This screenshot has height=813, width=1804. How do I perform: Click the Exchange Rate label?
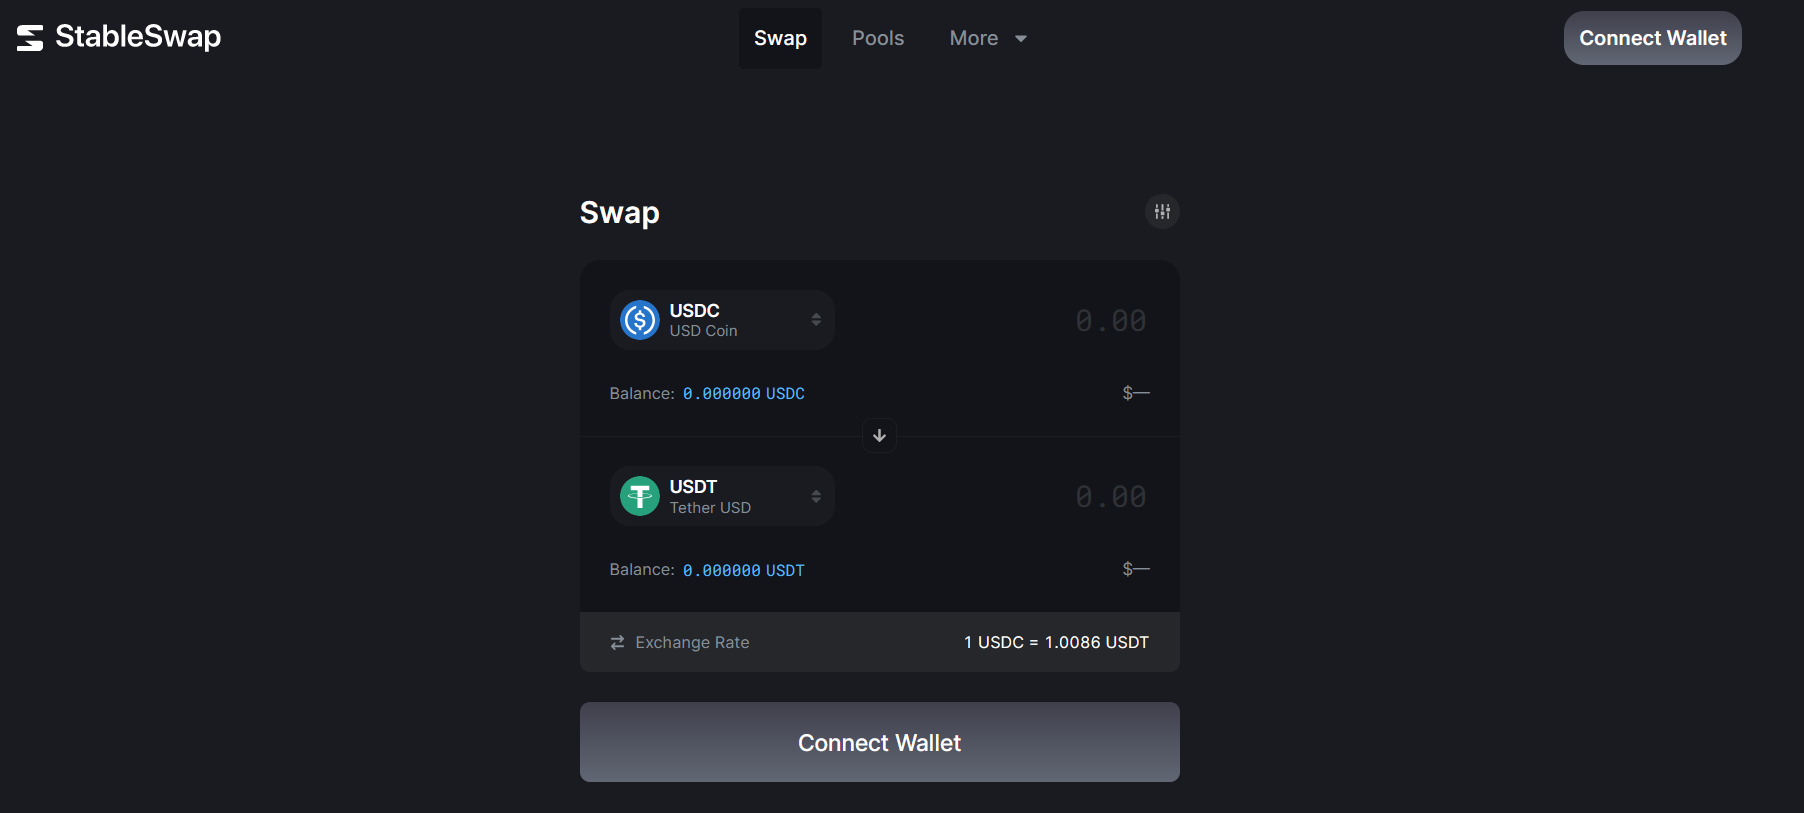[692, 642]
